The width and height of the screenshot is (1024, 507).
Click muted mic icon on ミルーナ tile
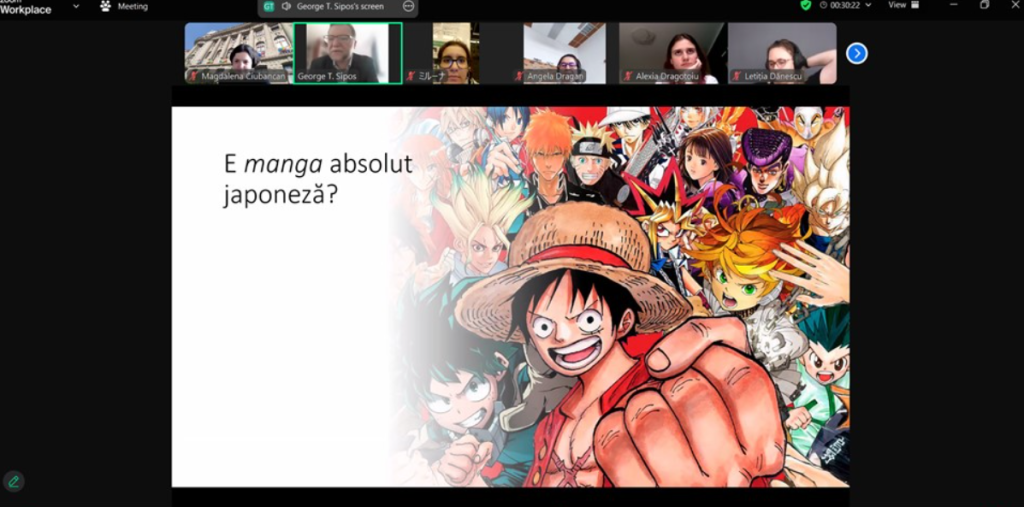tap(410, 76)
